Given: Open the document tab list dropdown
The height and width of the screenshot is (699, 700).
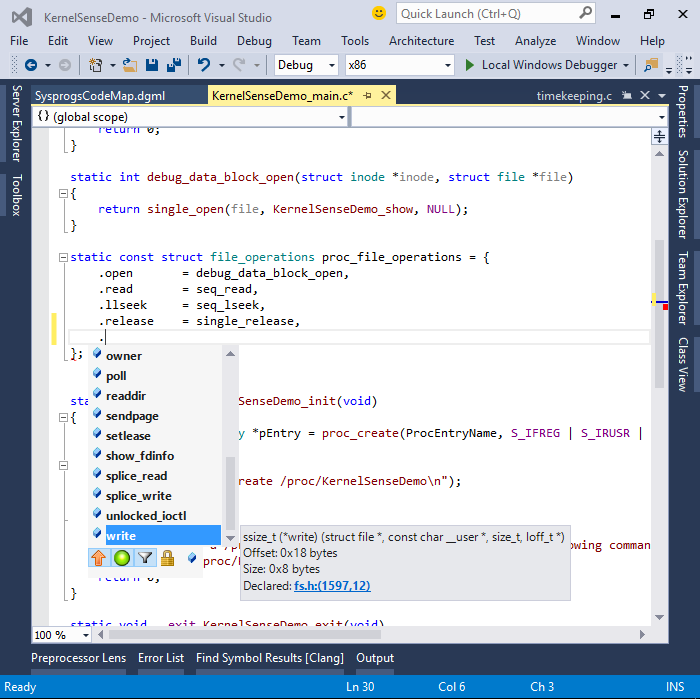Looking at the screenshot, I should click(662, 96).
